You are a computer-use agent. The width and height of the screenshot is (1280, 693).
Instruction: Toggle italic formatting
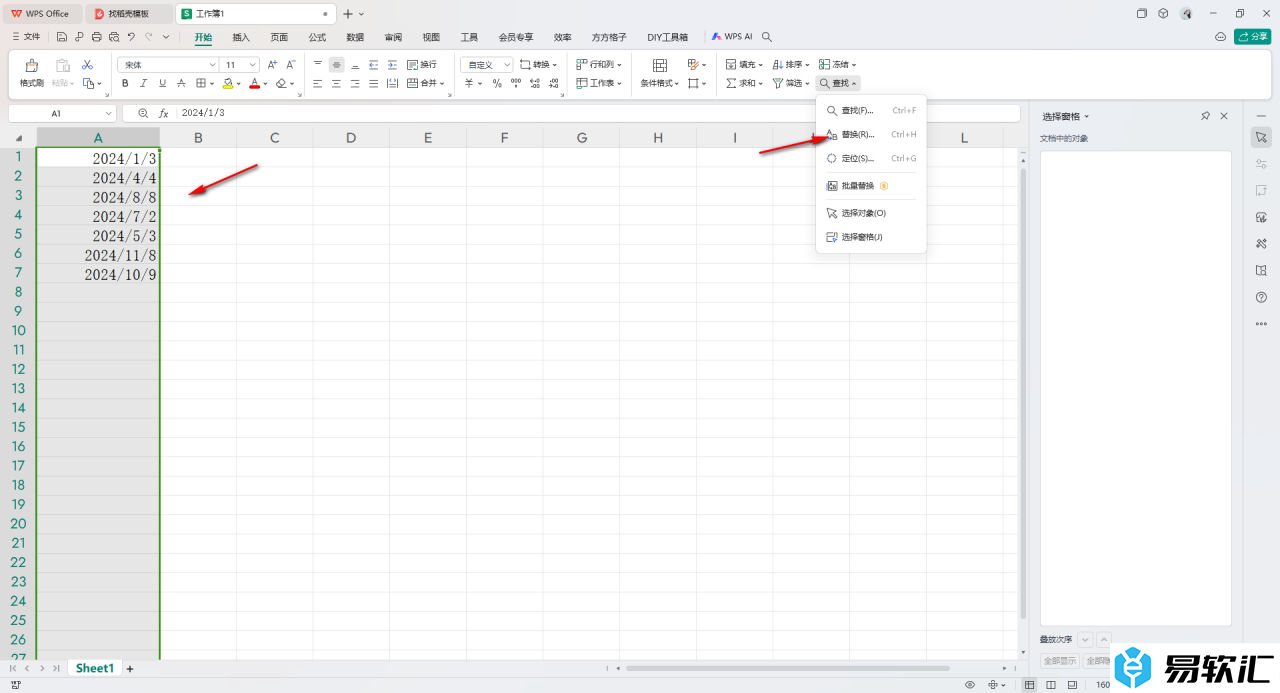click(143, 84)
